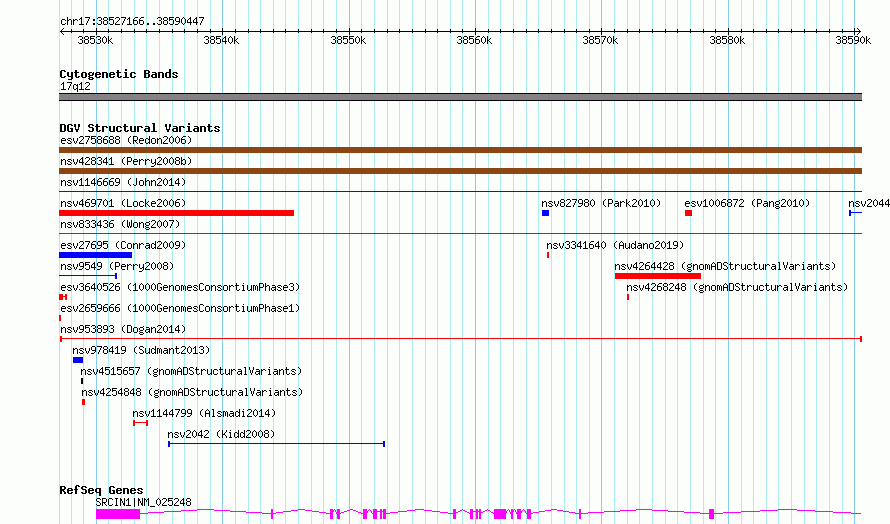This screenshot has width=890, height=524.
Task: Click the RefSeq Genes track title
Action: pyautogui.click(x=102, y=490)
